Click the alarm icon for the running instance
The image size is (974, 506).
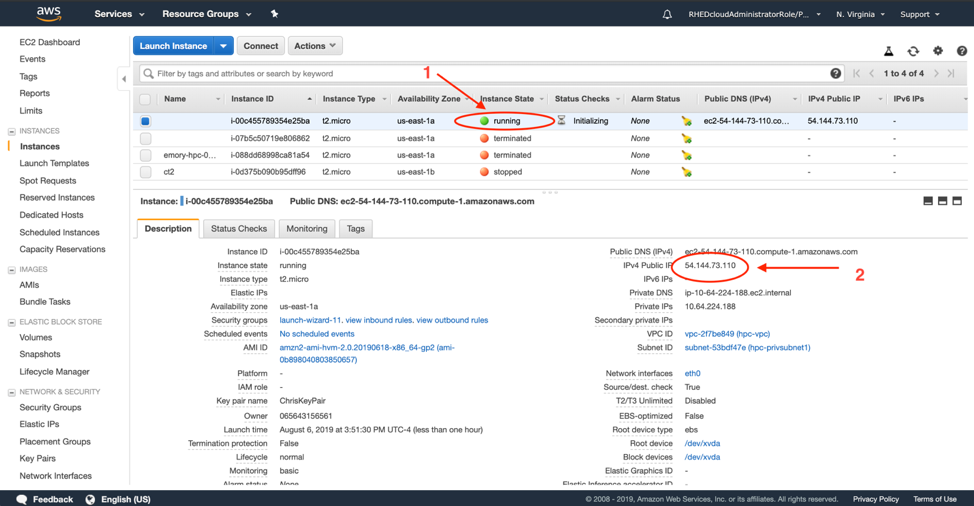tap(686, 121)
